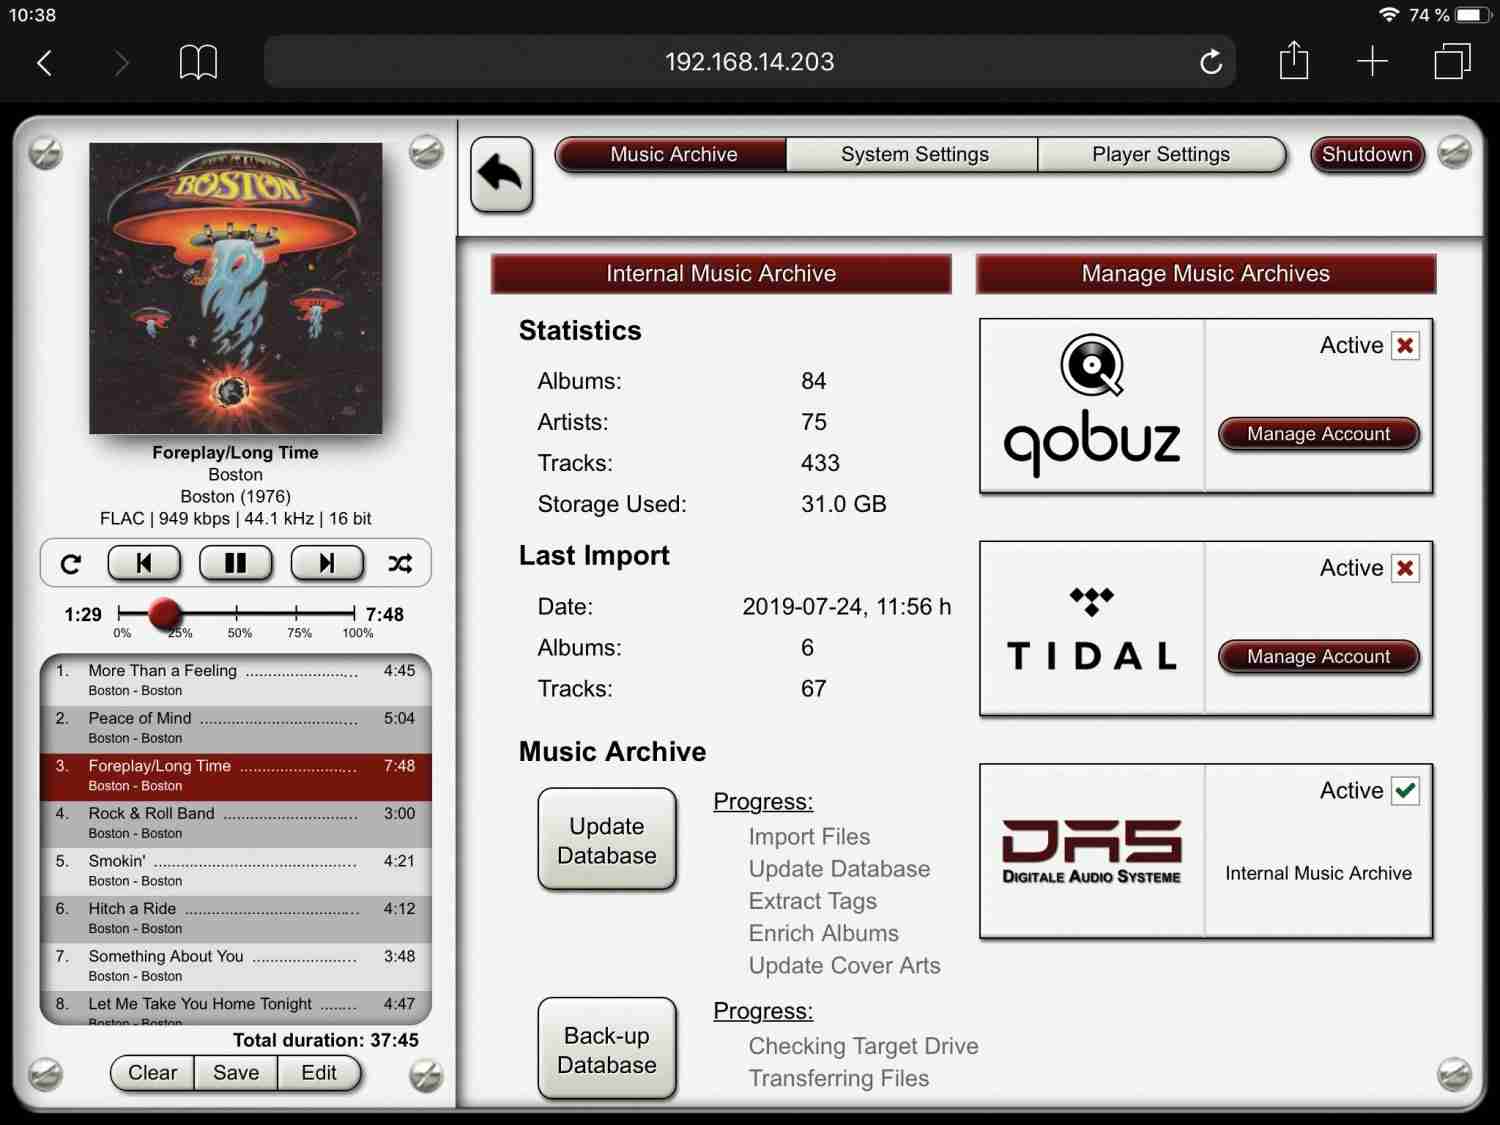This screenshot has width=1500, height=1125.
Task: Seek to 75% mark on progress bar
Action: pos(296,613)
